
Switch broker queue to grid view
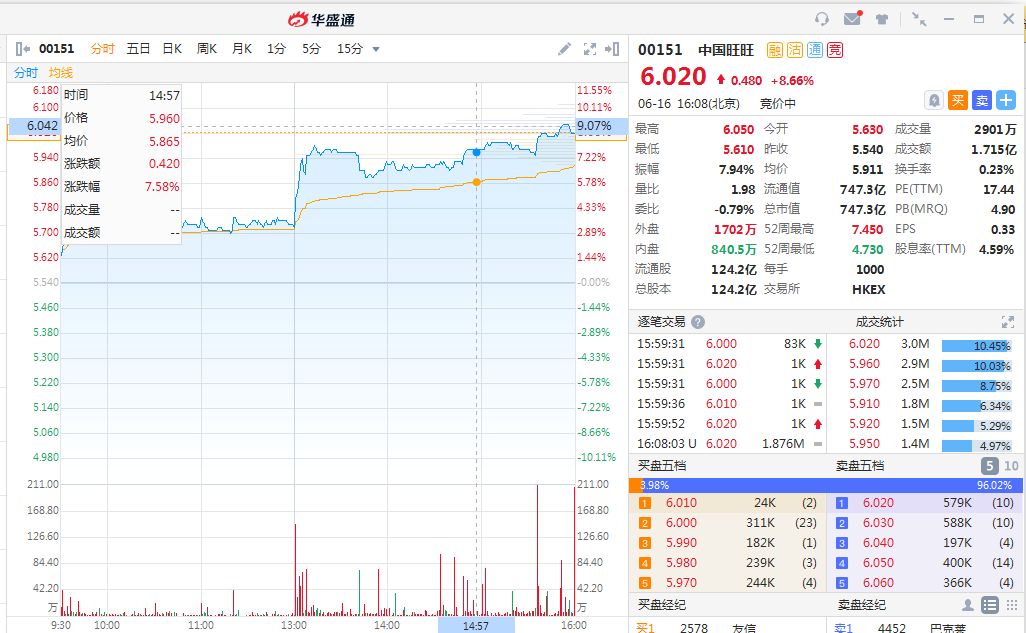point(1012,605)
